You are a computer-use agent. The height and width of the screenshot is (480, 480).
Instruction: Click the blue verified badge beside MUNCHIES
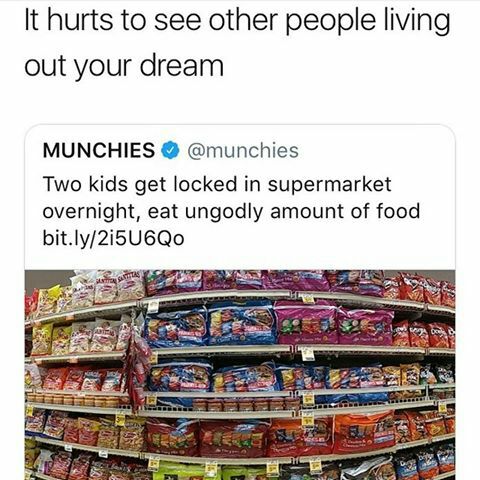(171, 150)
